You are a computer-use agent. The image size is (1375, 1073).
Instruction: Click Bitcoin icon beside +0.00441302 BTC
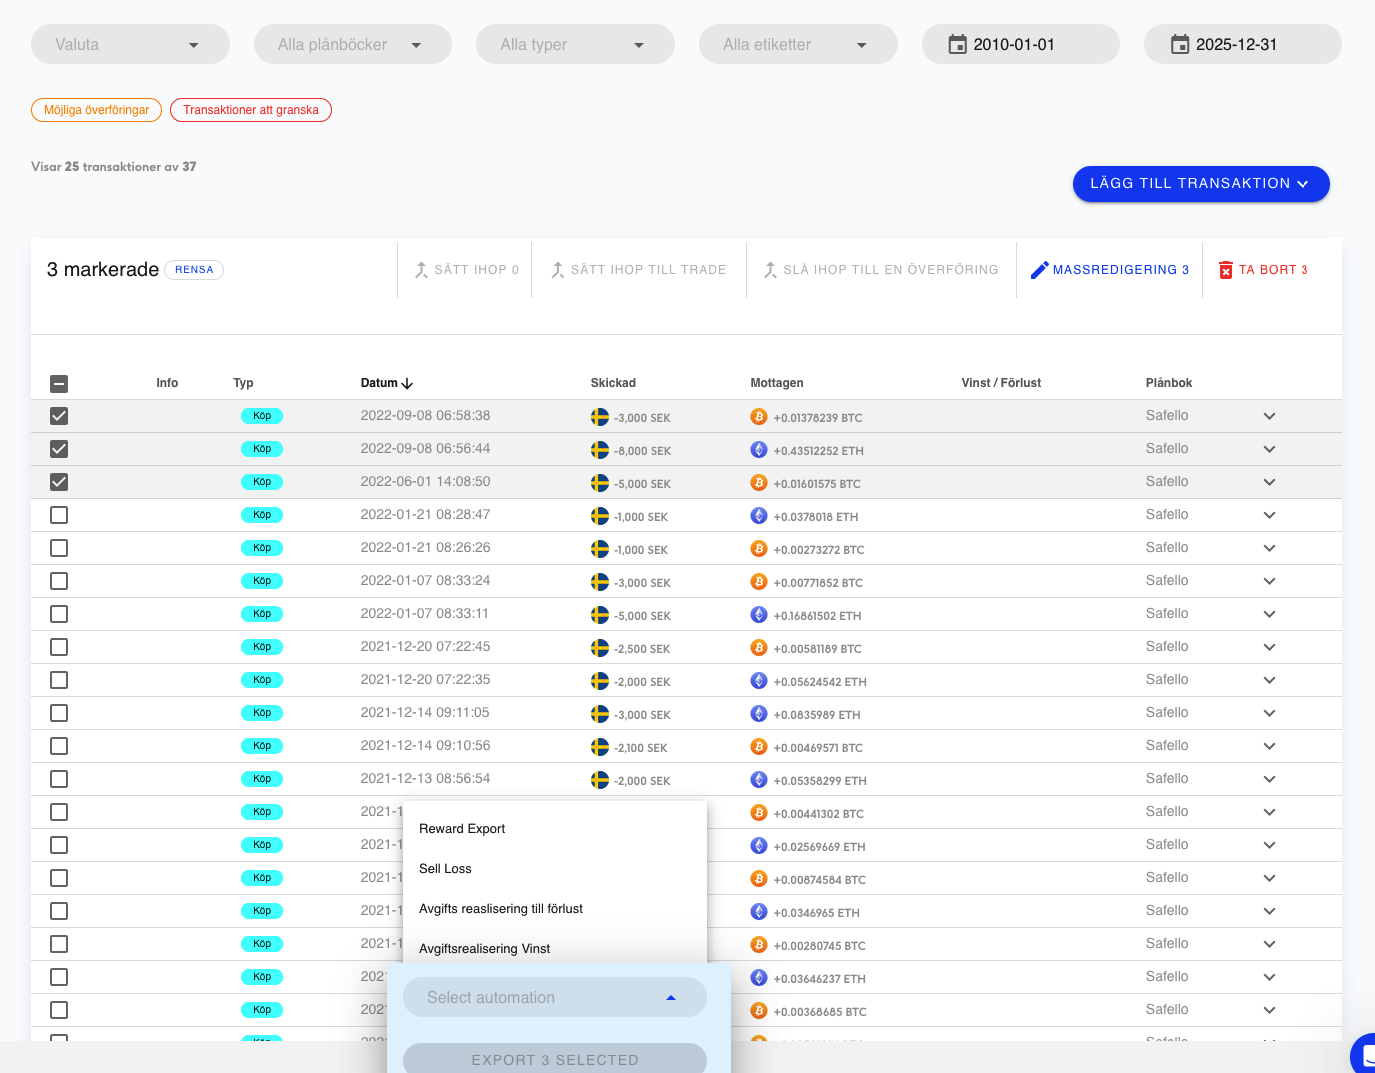coord(759,813)
